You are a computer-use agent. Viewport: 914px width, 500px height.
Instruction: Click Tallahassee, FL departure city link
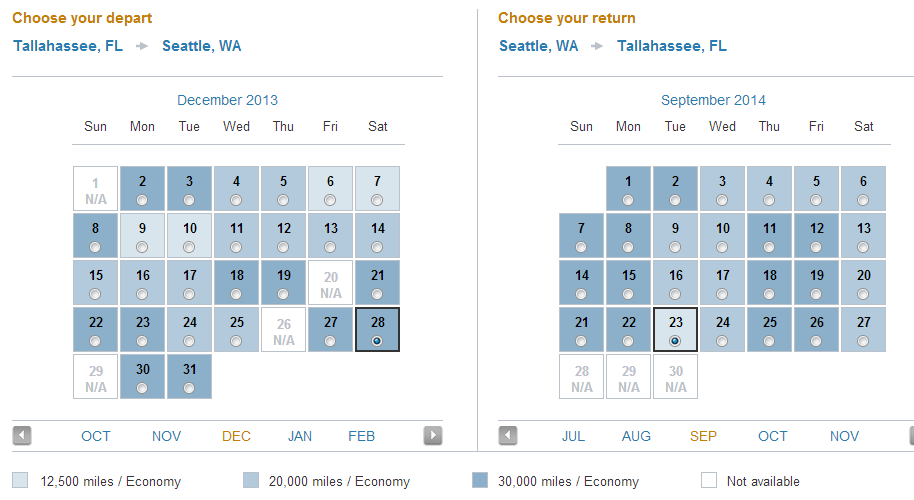point(68,46)
